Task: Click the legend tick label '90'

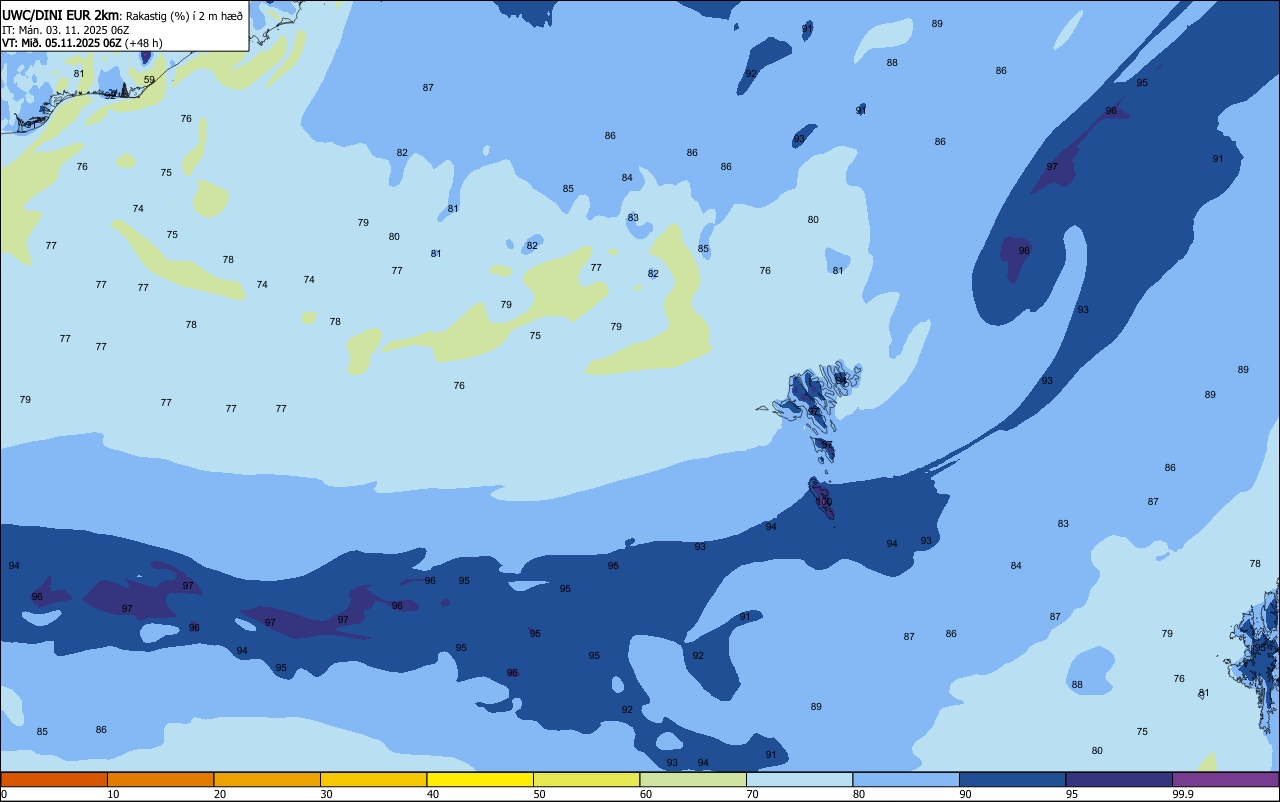Action: tap(965, 794)
